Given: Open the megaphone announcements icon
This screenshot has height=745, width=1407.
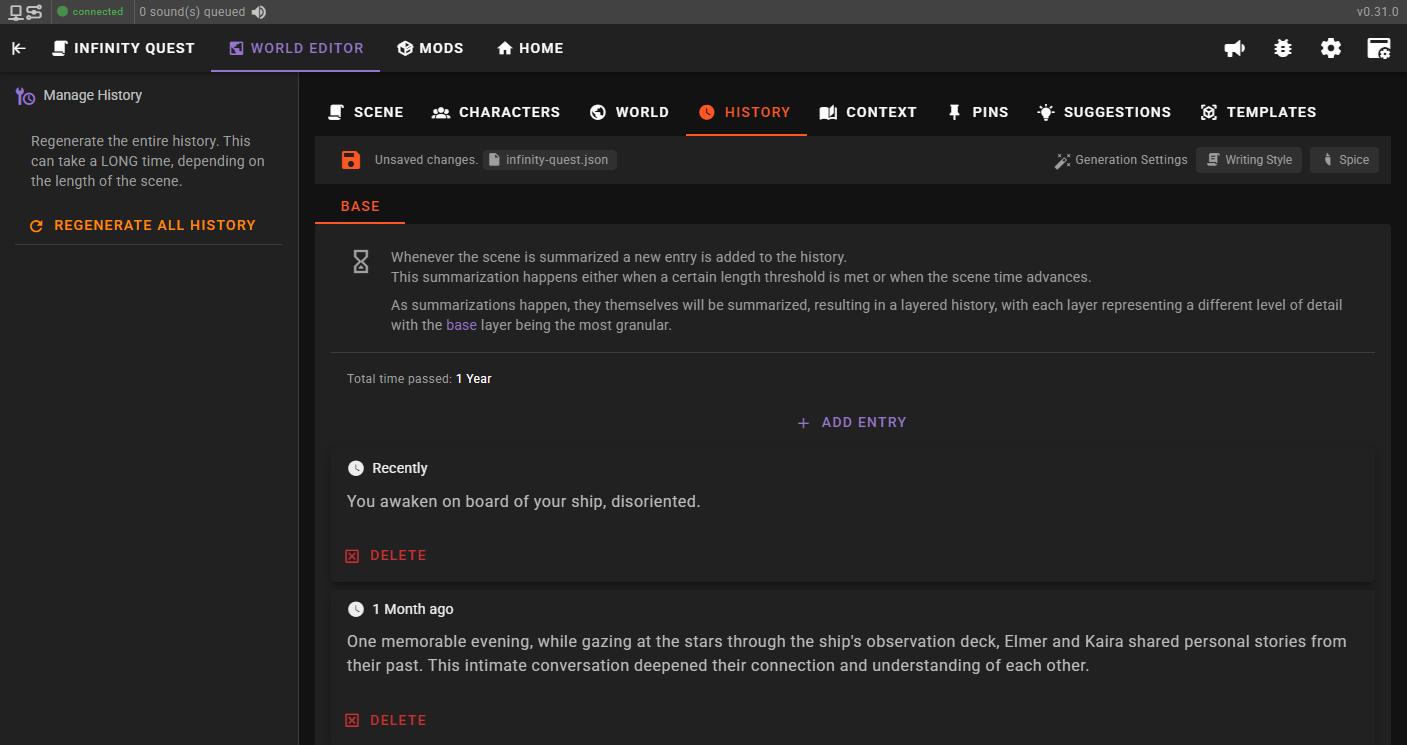Looking at the screenshot, I should pyautogui.click(x=1235, y=48).
